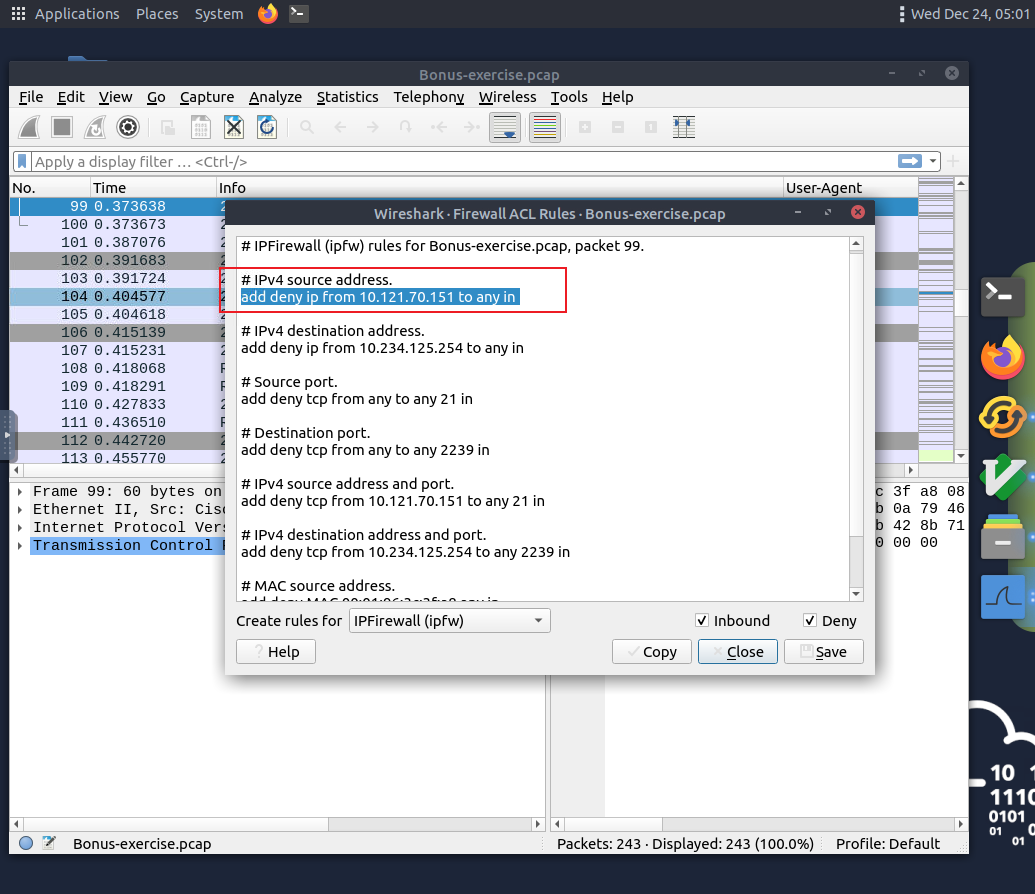Zoom out the main window text
The height and width of the screenshot is (894, 1035).
click(x=618, y=127)
